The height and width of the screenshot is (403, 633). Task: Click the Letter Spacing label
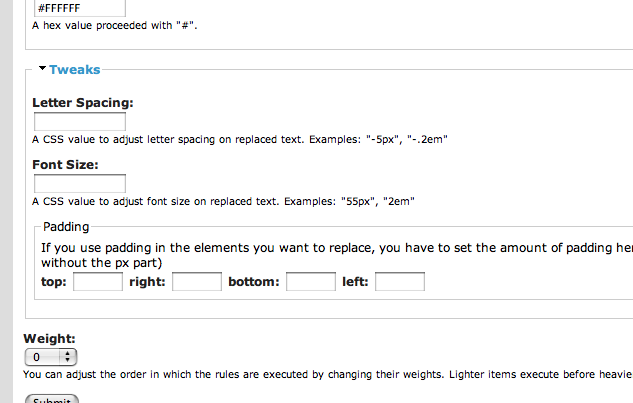(x=83, y=102)
